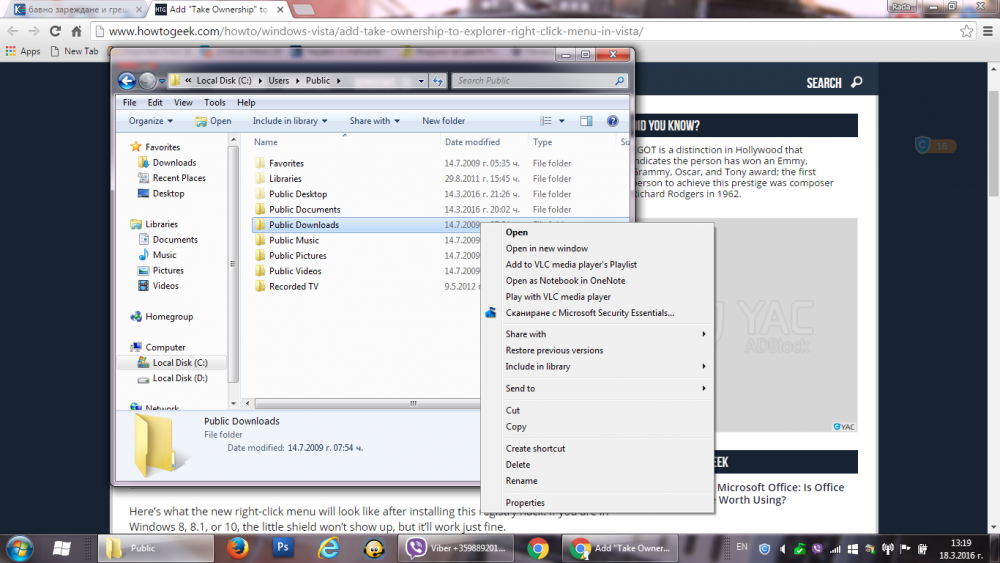Image resolution: width=1000 pixels, height=563 pixels.
Task: Click the search magnifier in Search Public box
Action: pyautogui.click(x=619, y=80)
